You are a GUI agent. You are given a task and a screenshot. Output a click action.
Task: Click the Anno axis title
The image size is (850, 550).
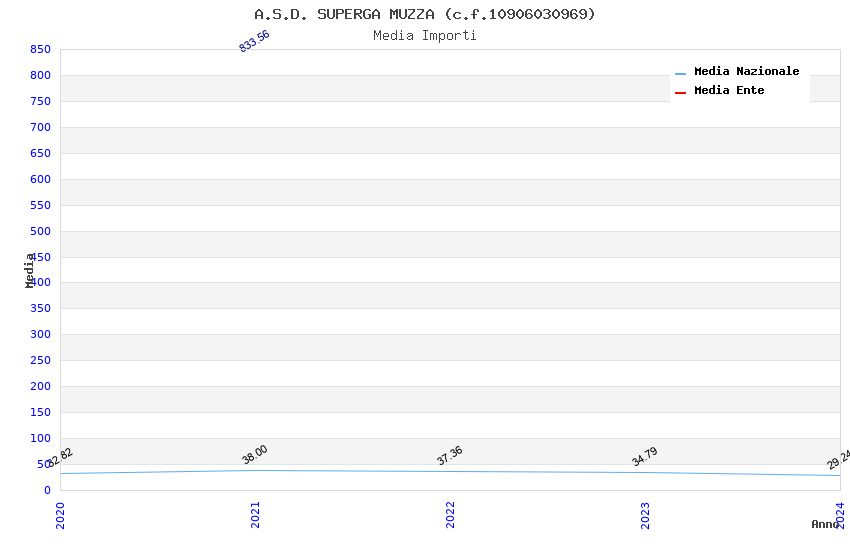825,524
